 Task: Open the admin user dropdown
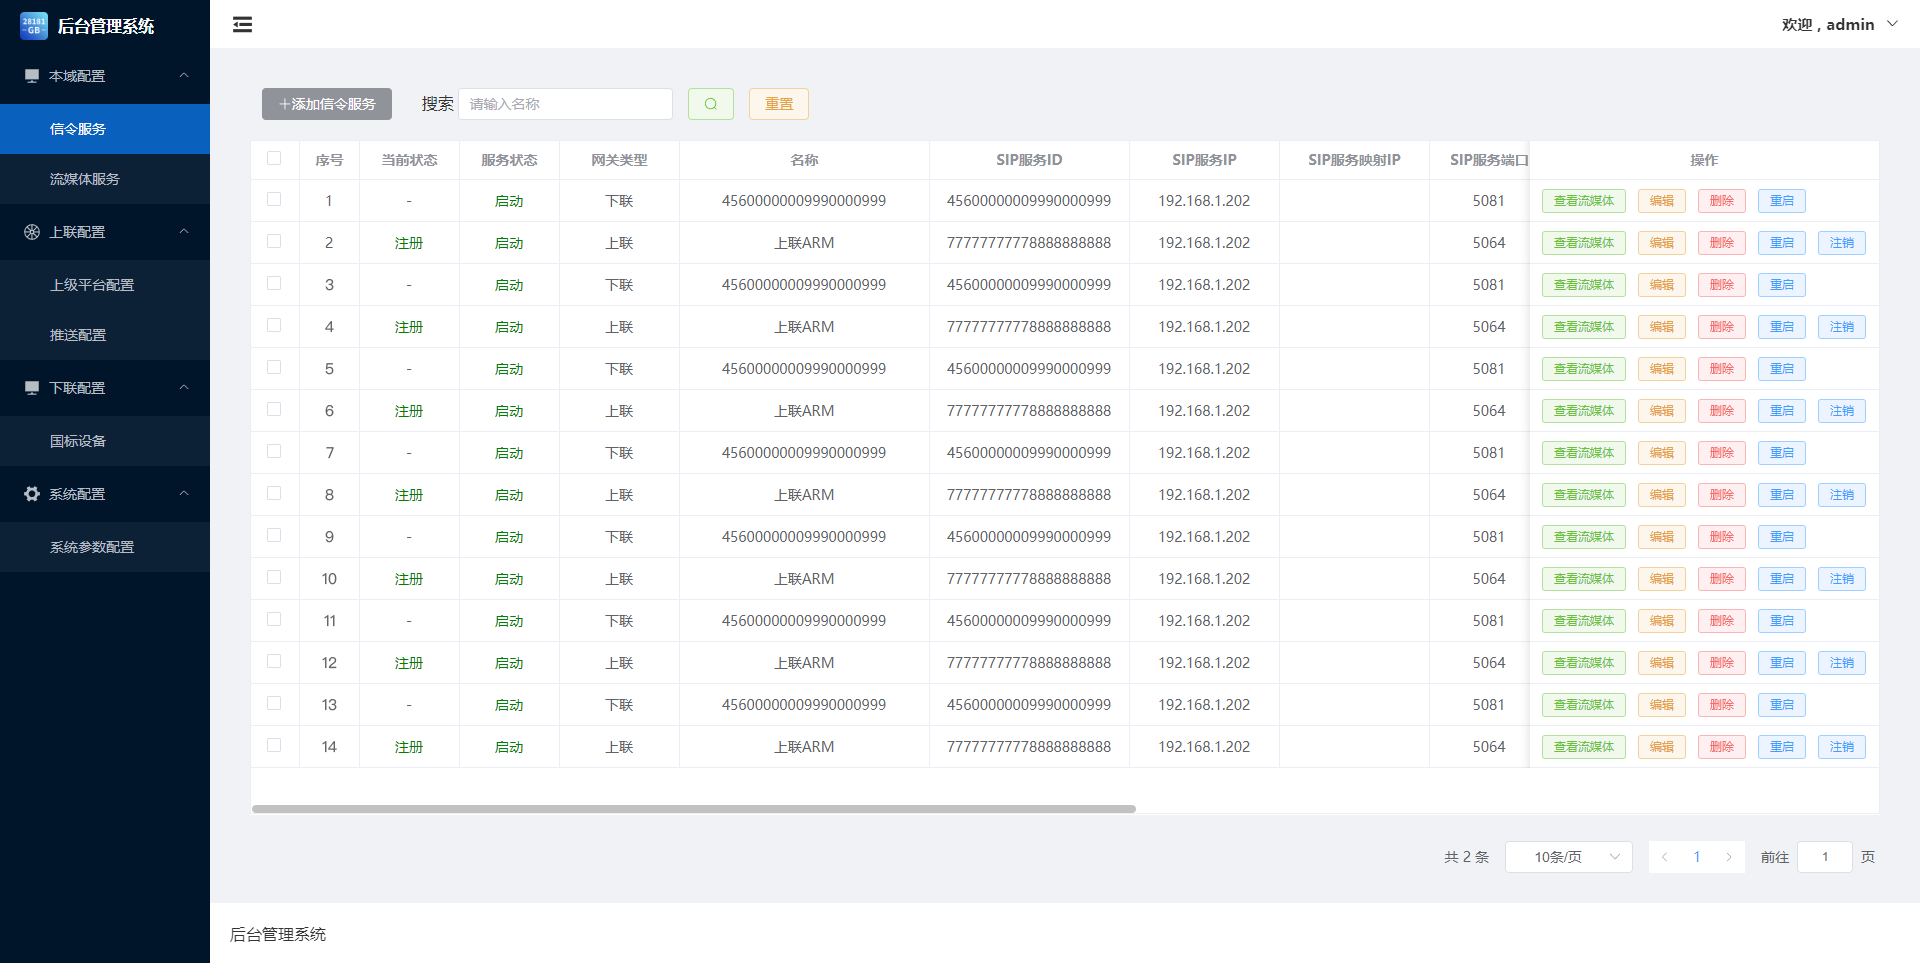pos(1838,25)
